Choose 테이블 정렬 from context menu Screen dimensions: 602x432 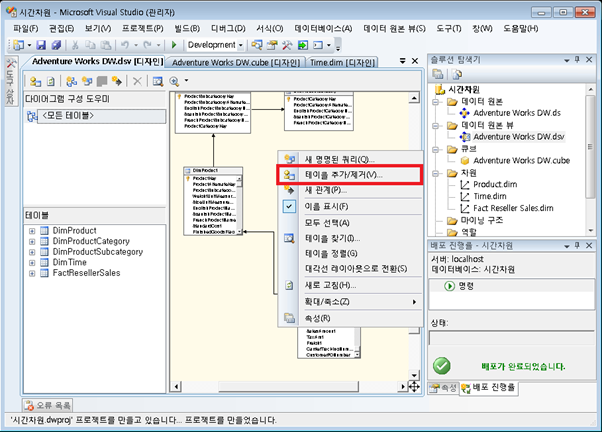350,254
